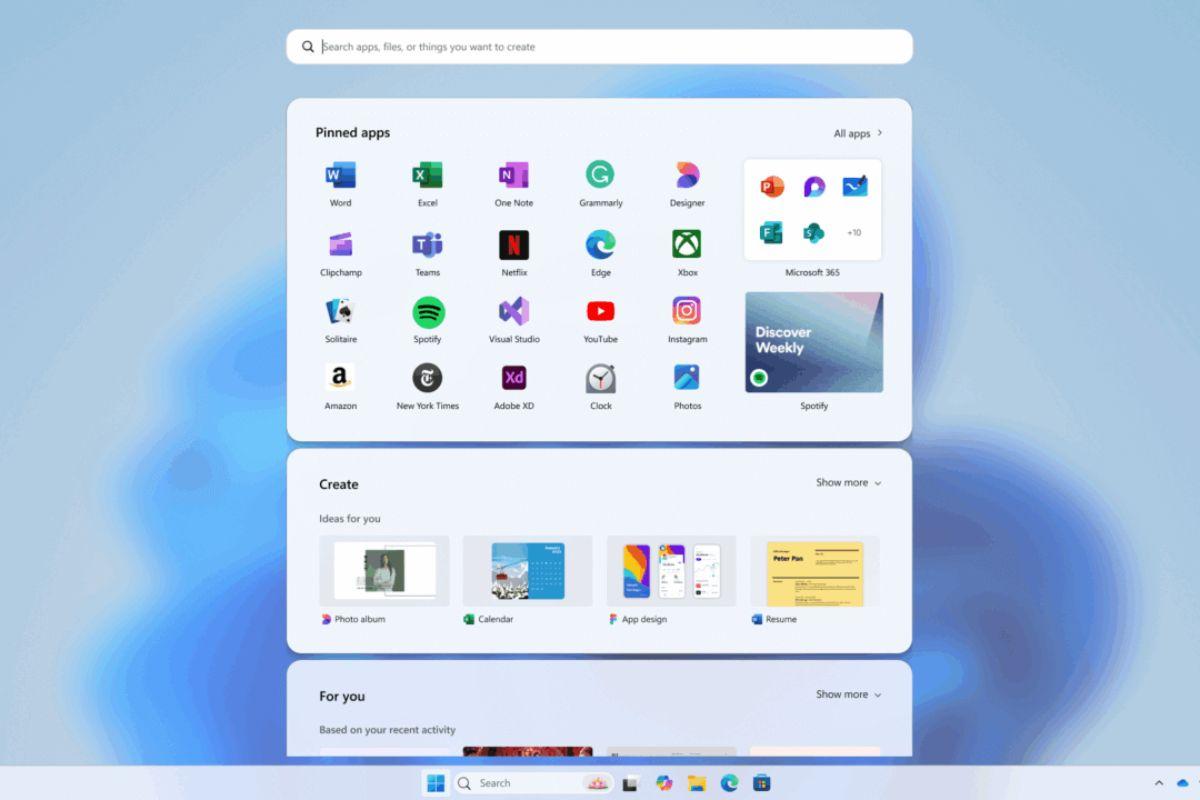Image resolution: width=1200 pixels, height=800 pixels.
Task: Open the All apps list
Action: click(857, 132)
